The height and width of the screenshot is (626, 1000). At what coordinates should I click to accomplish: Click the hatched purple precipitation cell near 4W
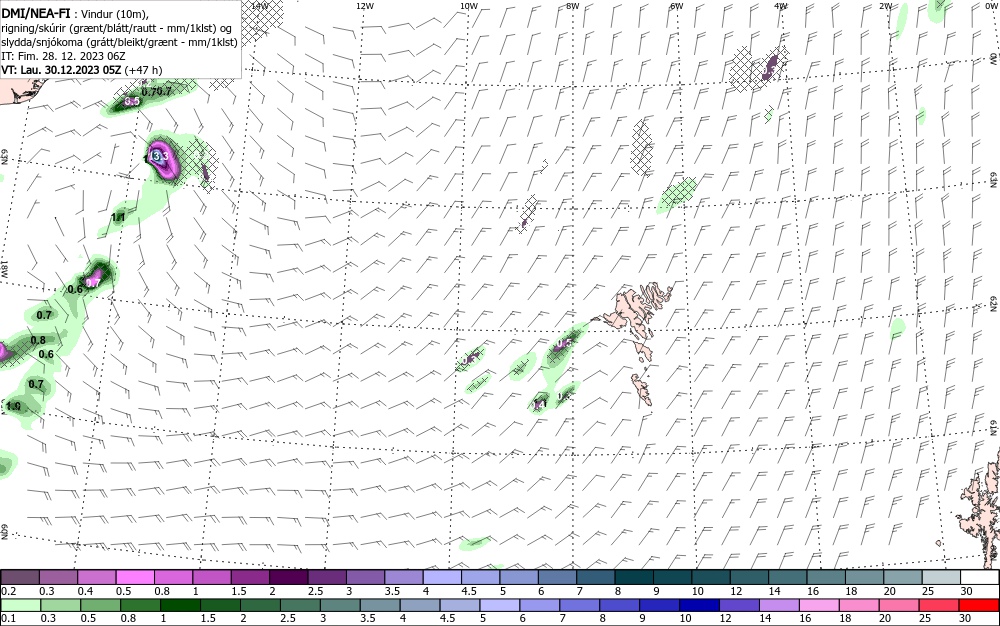tap(770, 66)
